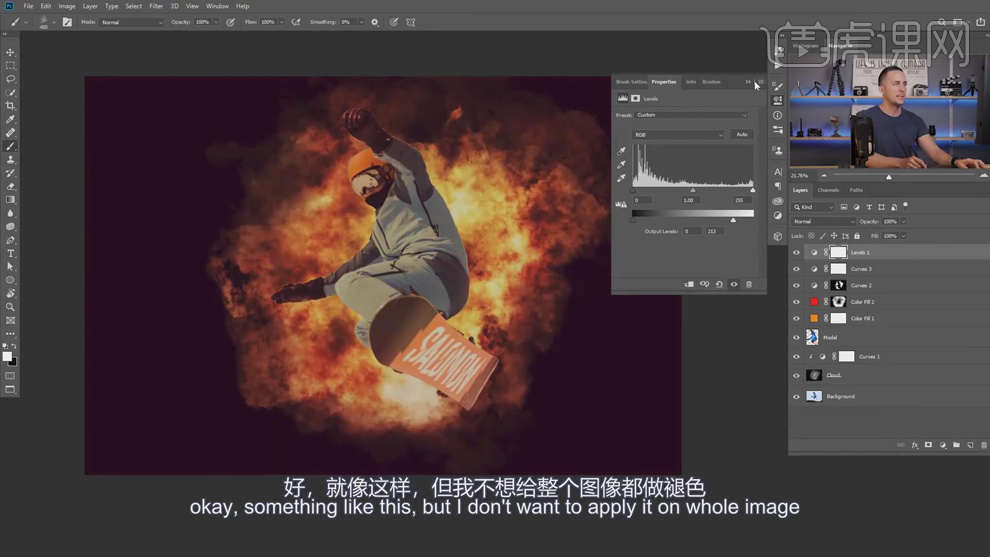Select the Crop tool
Image resolution: width=990 pixels, height=557 pixels.
pos(10,106)
